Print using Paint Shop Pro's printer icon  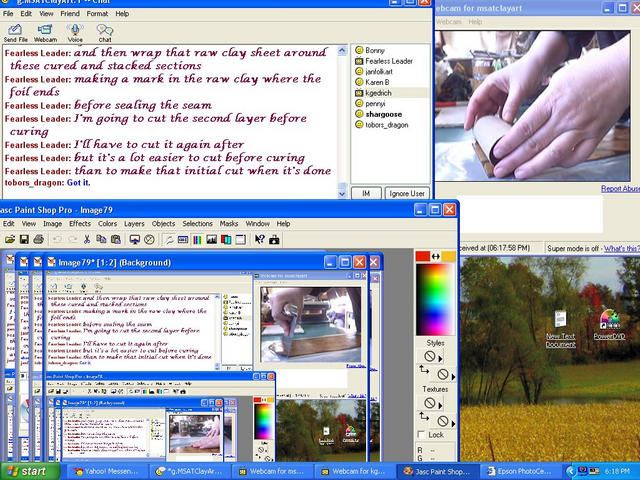pos(38,240)
